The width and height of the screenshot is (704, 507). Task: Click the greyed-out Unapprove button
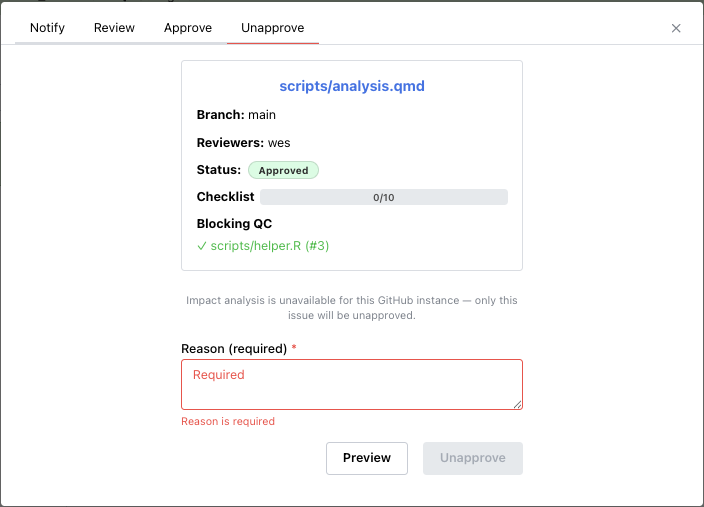473,458
